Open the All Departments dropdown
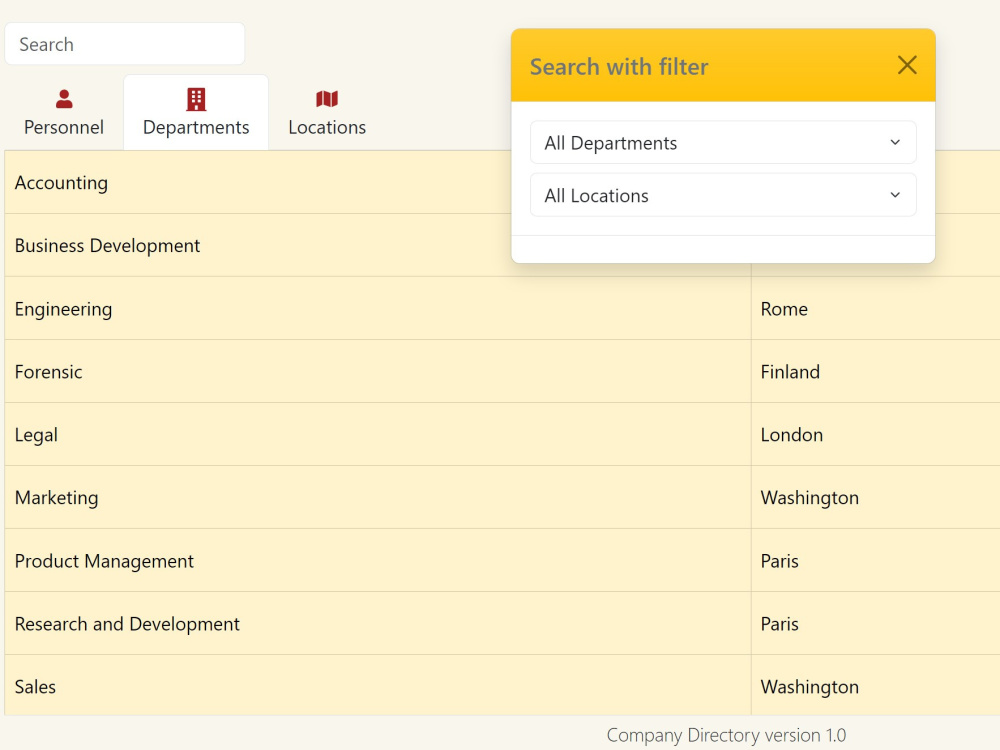 pos(723,143)
